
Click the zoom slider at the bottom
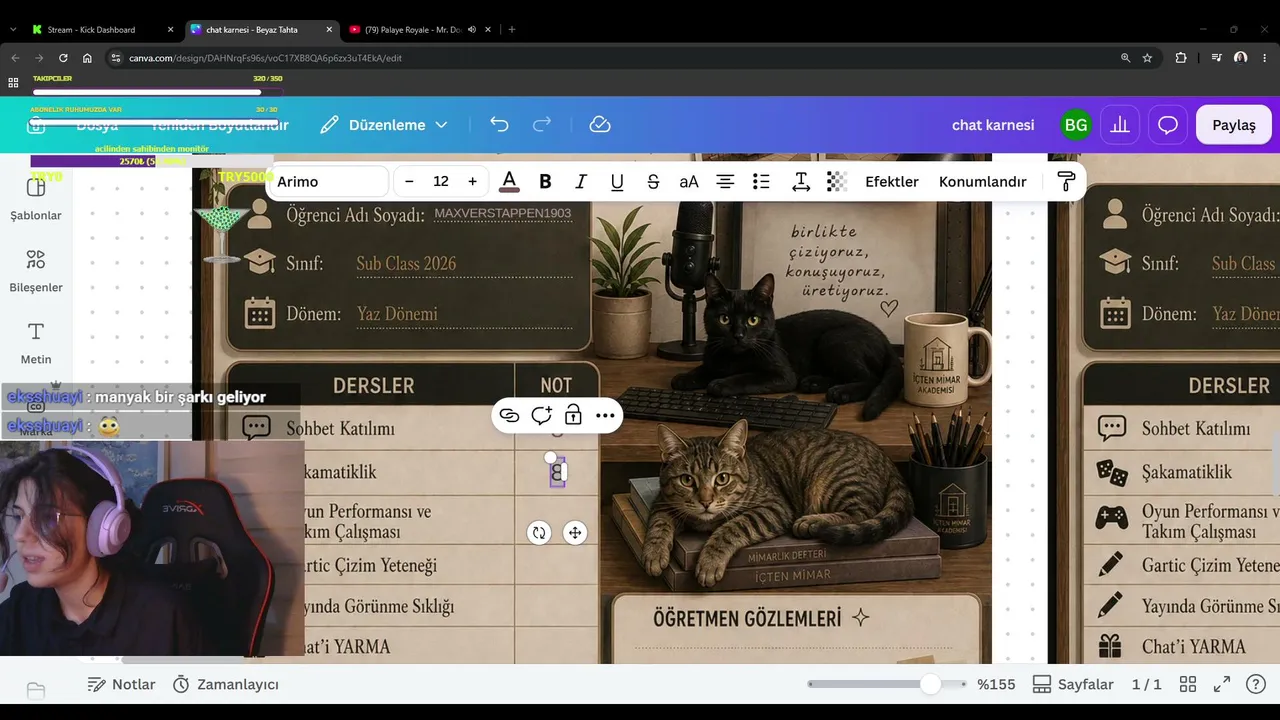[x=886, y=684]
